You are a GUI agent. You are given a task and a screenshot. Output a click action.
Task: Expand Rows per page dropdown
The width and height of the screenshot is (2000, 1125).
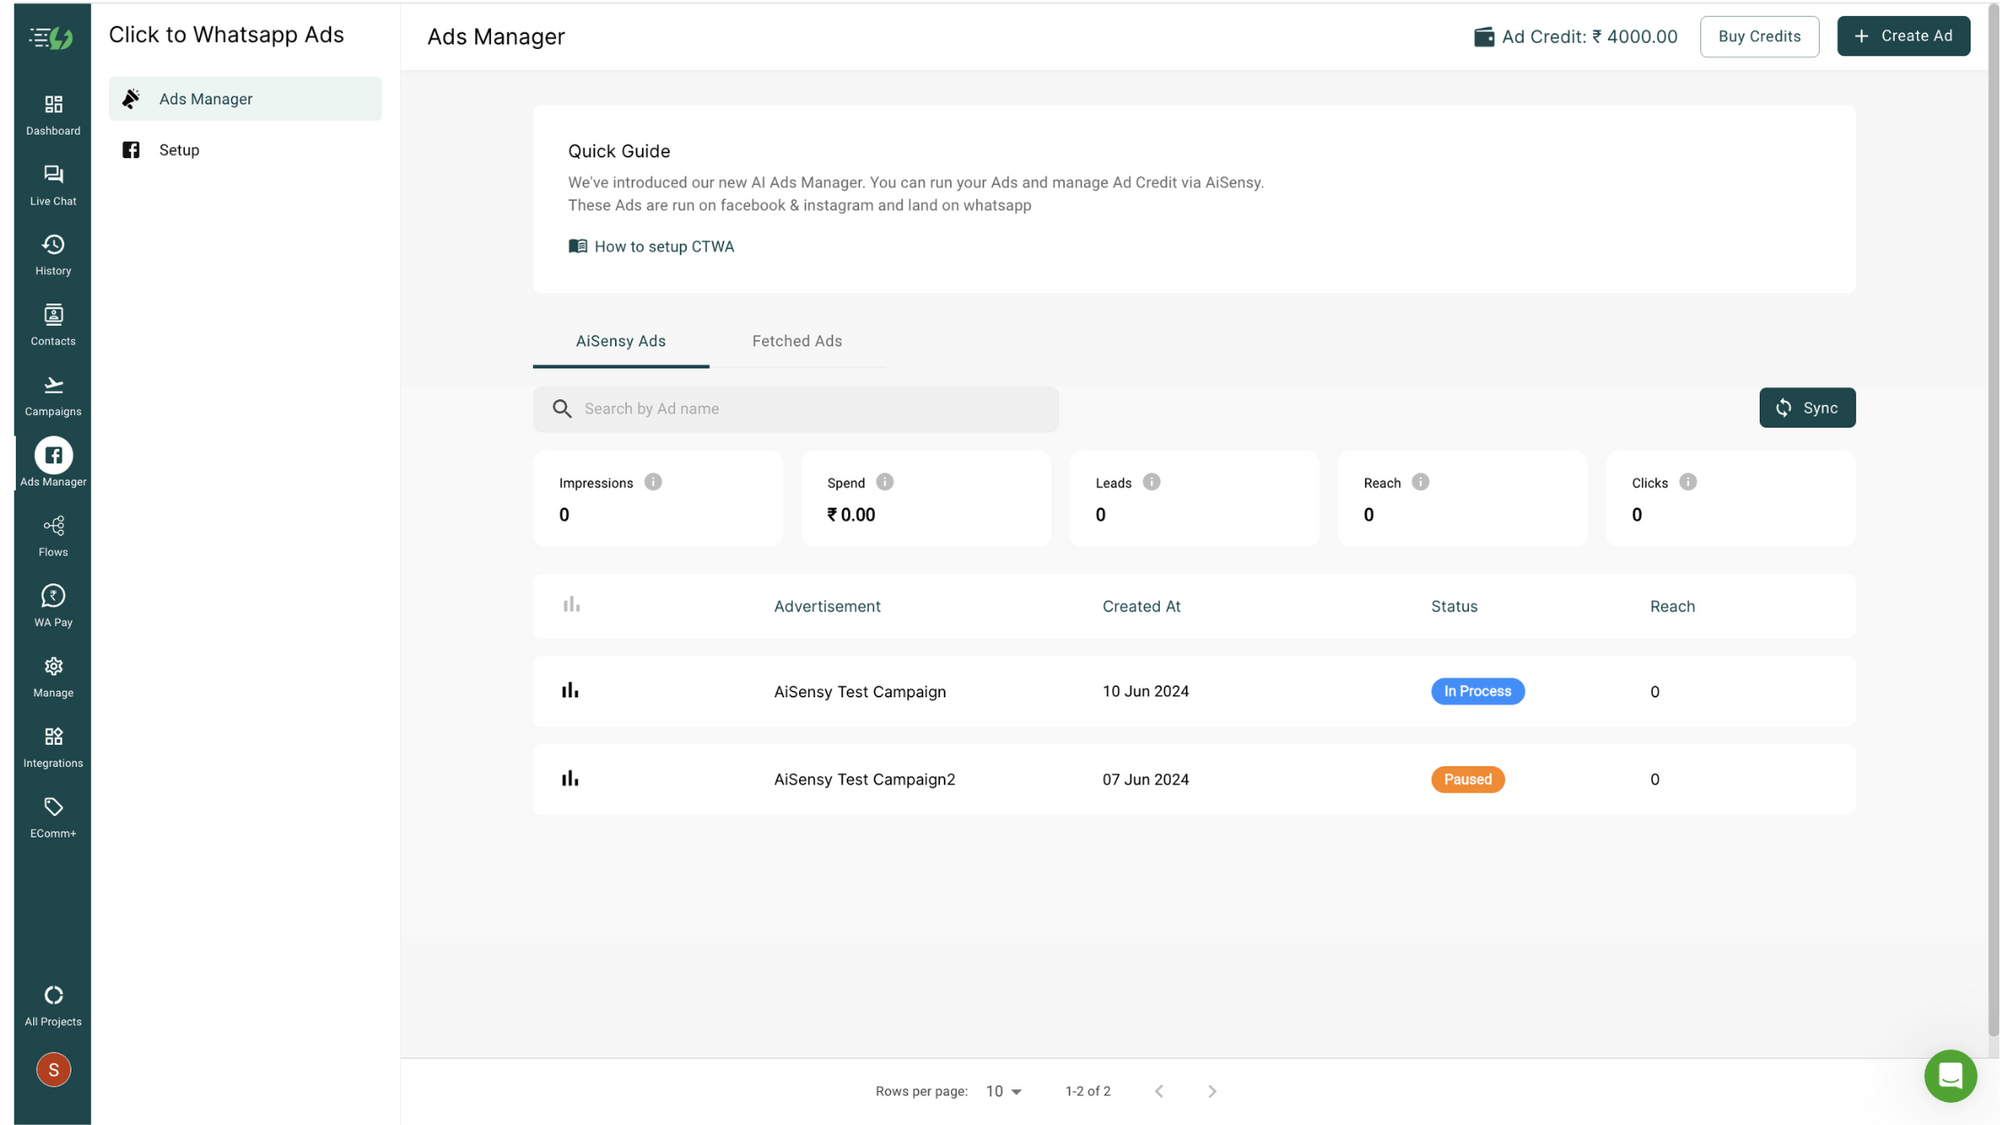(x=1003, y=1089)
